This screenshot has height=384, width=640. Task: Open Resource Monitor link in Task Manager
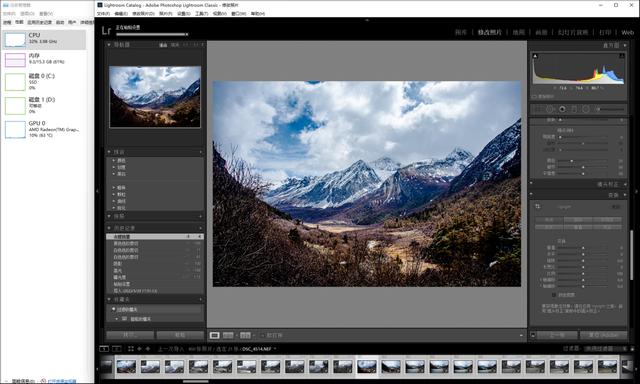pos(62,381)
